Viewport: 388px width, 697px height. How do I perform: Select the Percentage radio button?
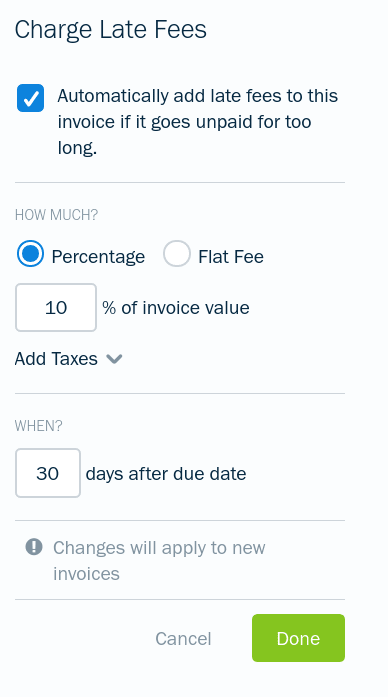(30, 254)
